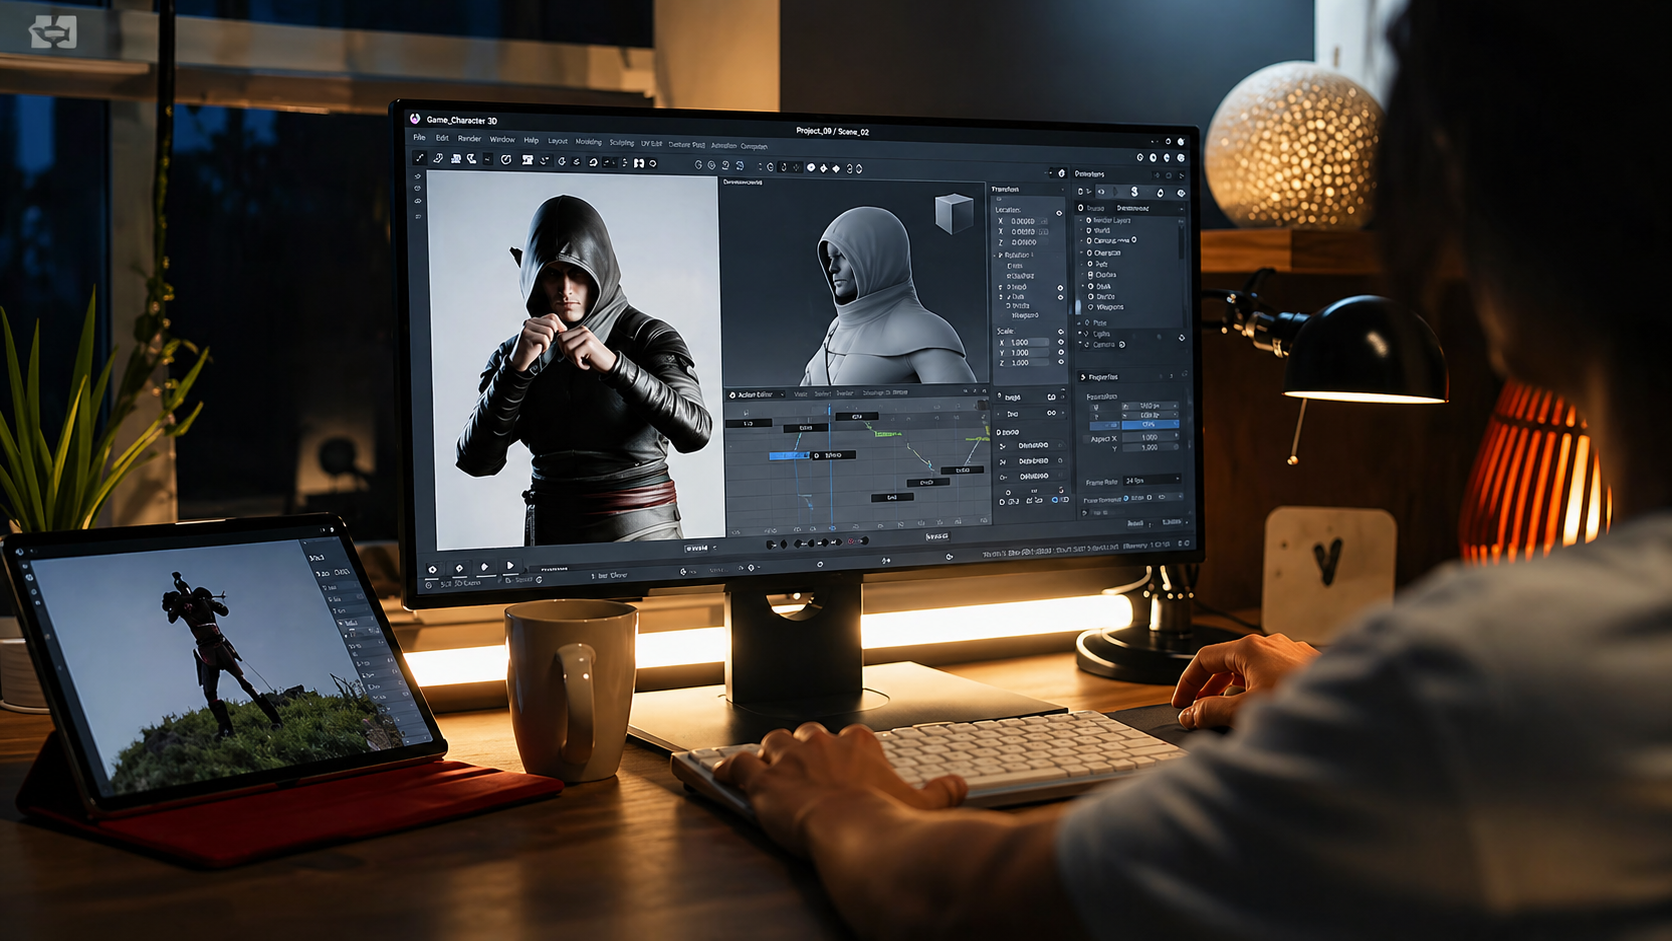Open the Render menu
The width and height of the screenshot is (1672, 941).
pos(469,139)
